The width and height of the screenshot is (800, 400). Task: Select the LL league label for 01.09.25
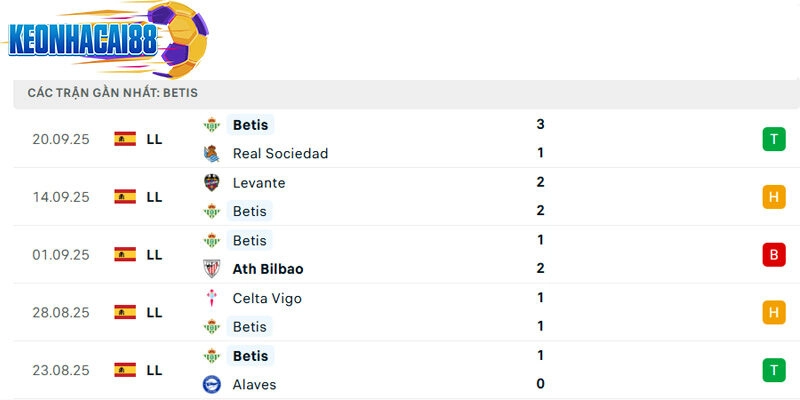pyautogui.click(x=154, y=255)
